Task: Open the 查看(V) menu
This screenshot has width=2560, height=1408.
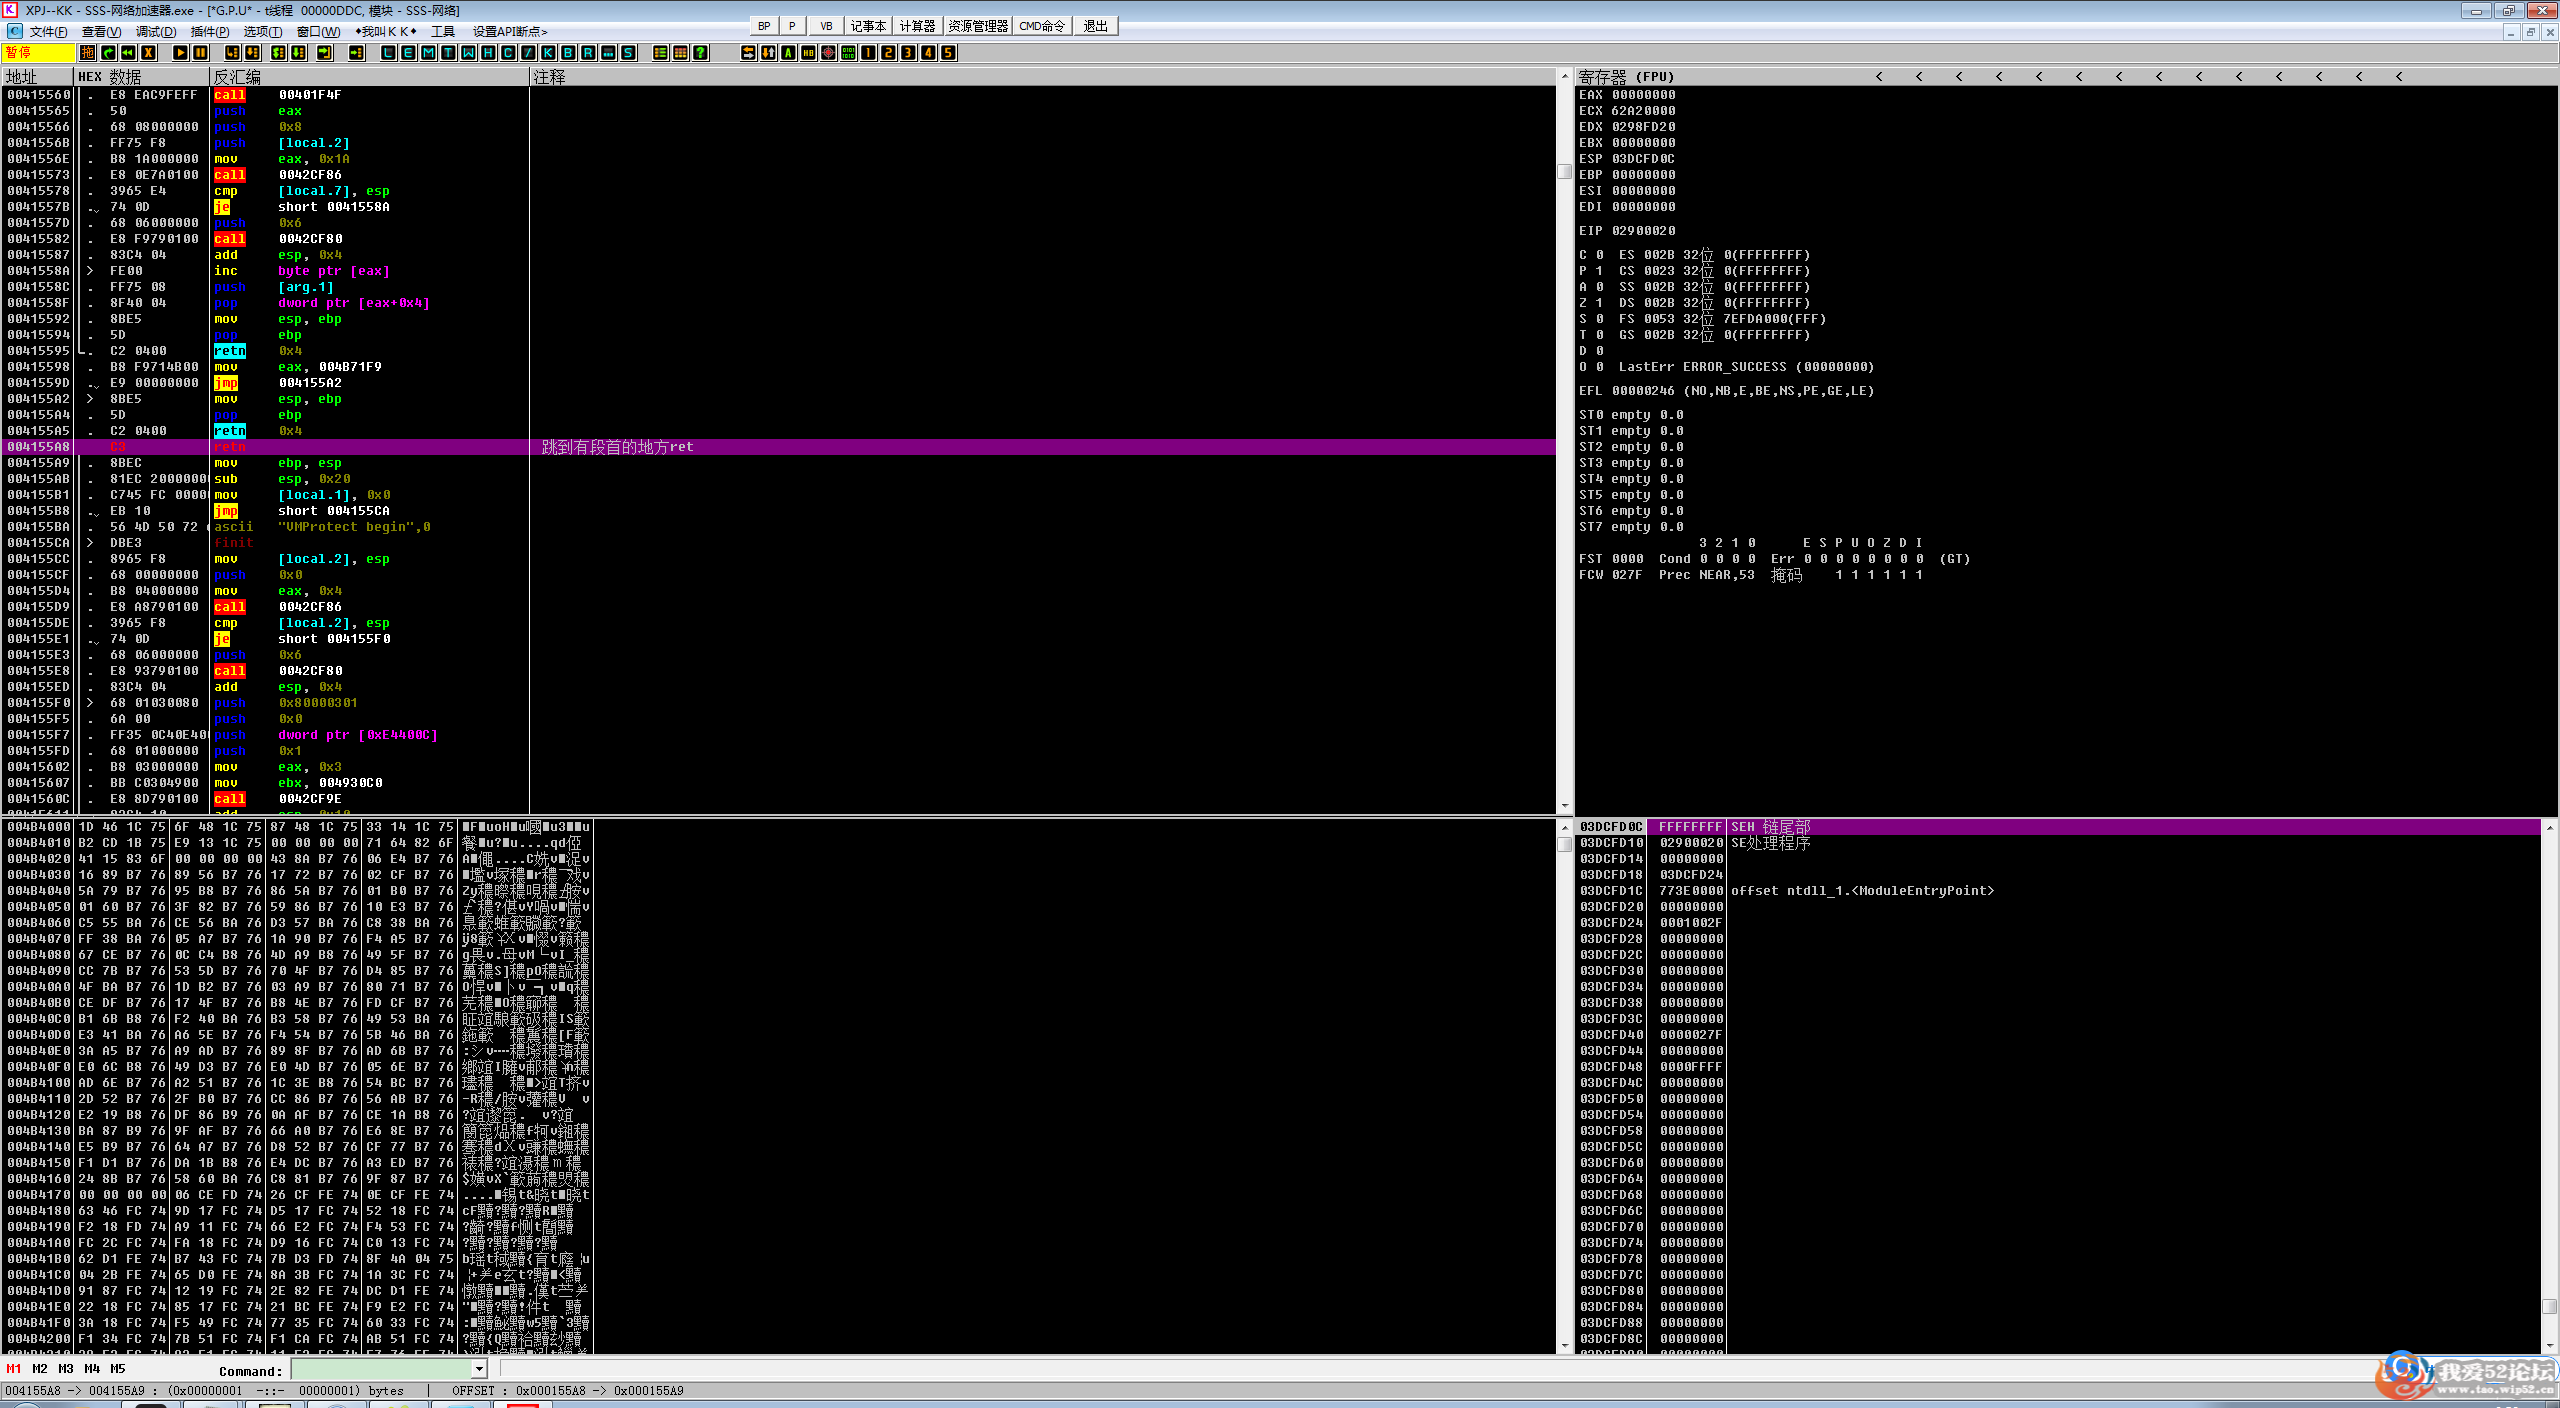Action: (101, 32)
